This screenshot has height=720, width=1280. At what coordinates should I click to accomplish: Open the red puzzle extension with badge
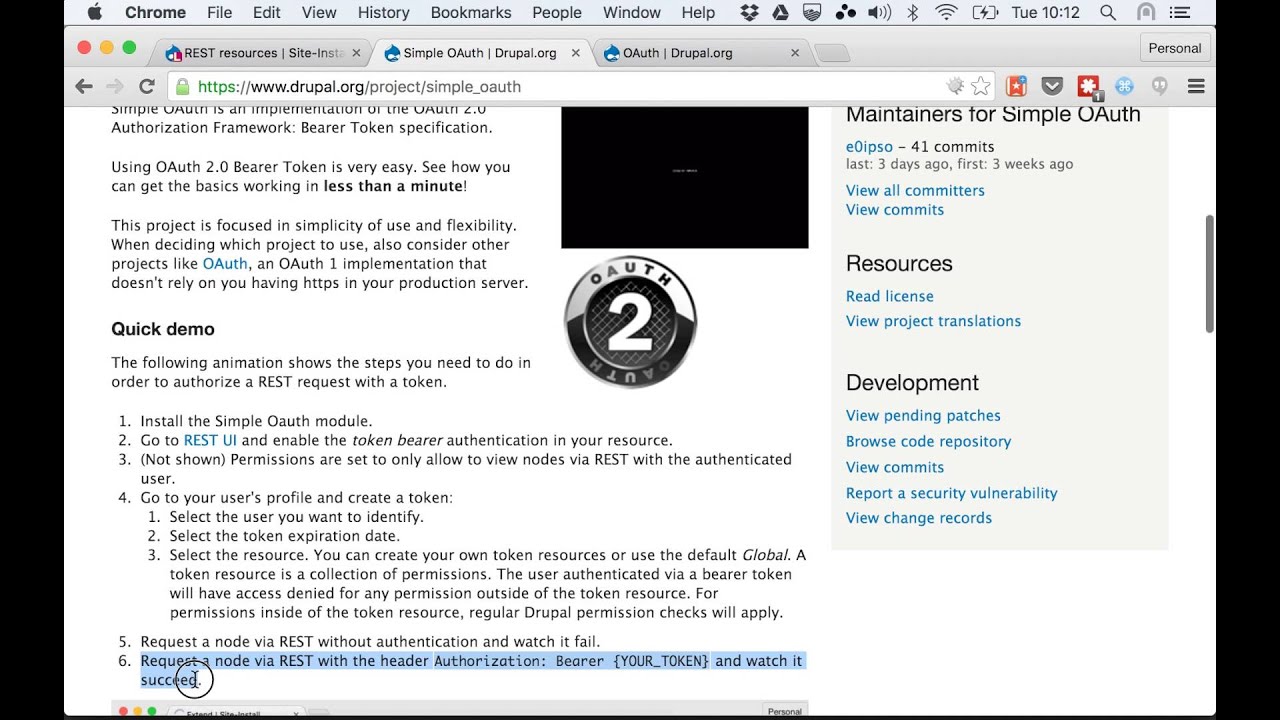coord(1089,87)
